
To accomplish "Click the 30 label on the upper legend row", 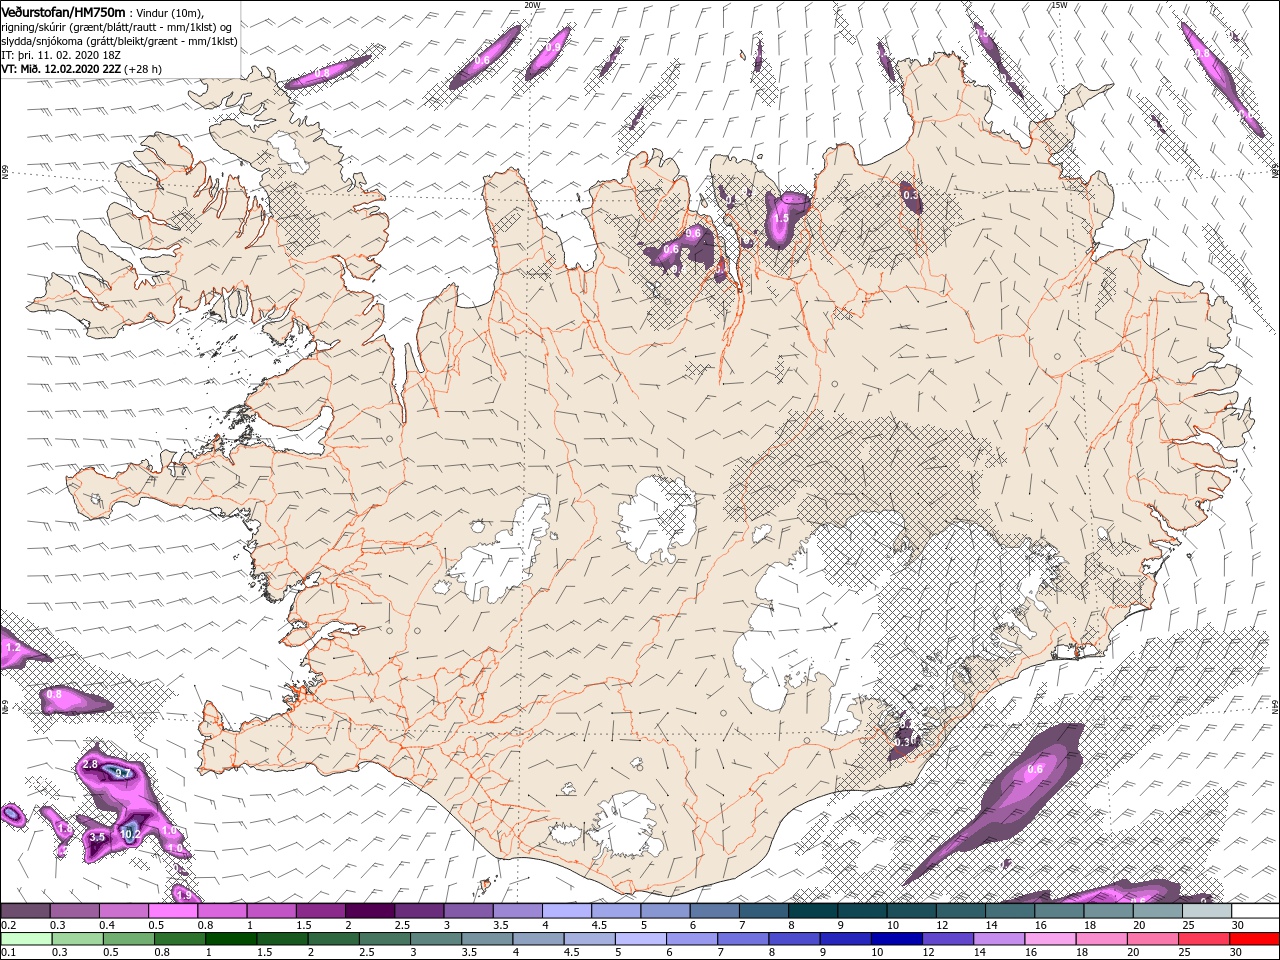I will [x=1236, y=926].
